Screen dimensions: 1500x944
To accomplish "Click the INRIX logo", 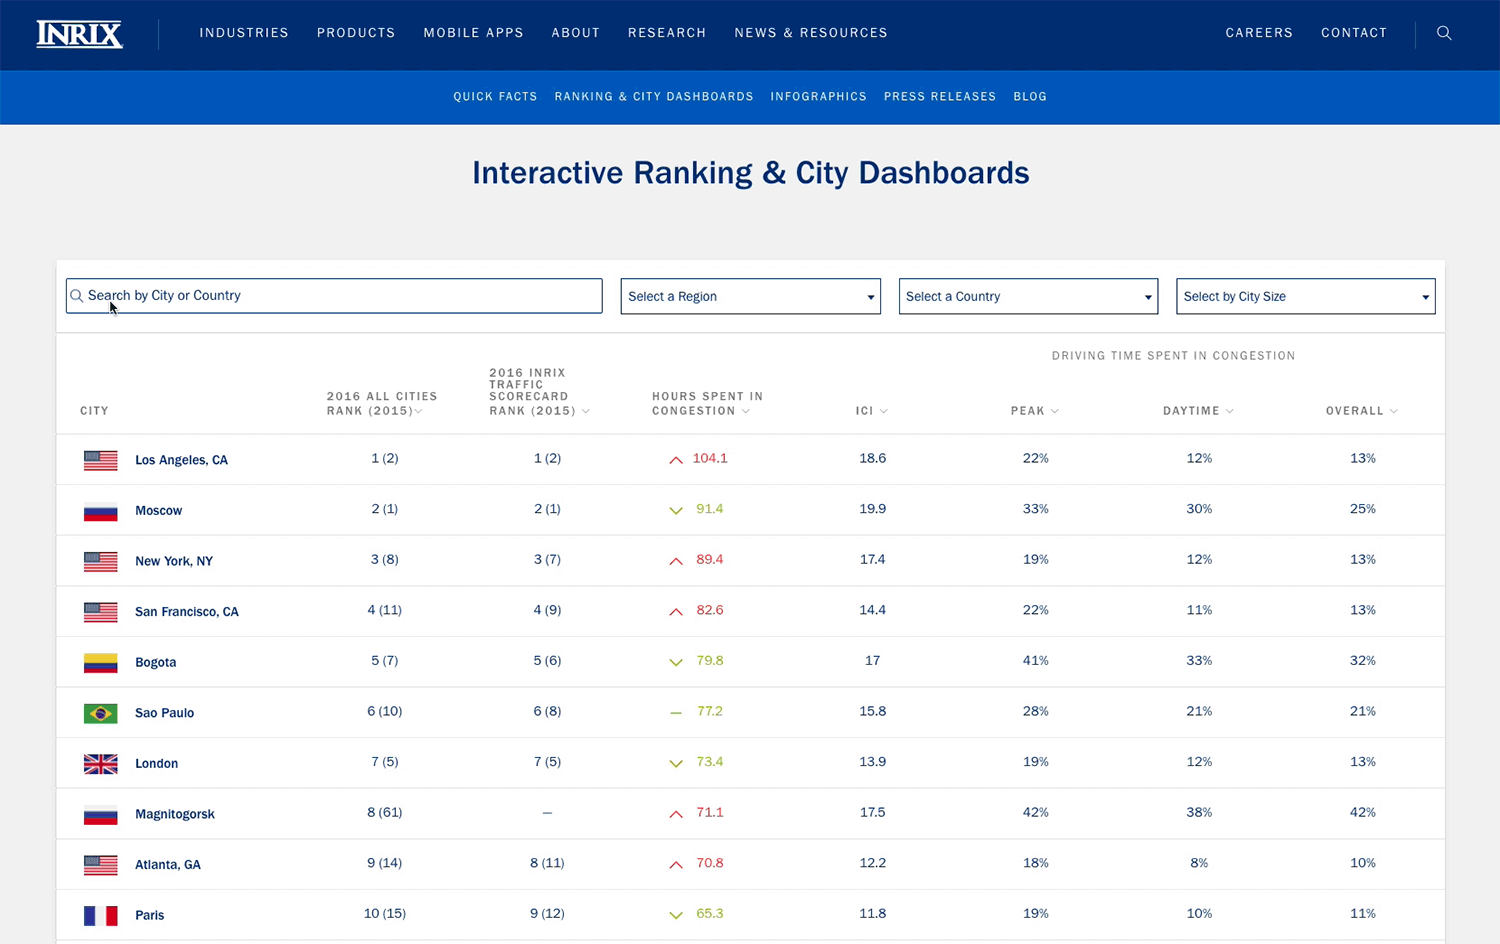I will pyautogui.click(x=80, y=34).
